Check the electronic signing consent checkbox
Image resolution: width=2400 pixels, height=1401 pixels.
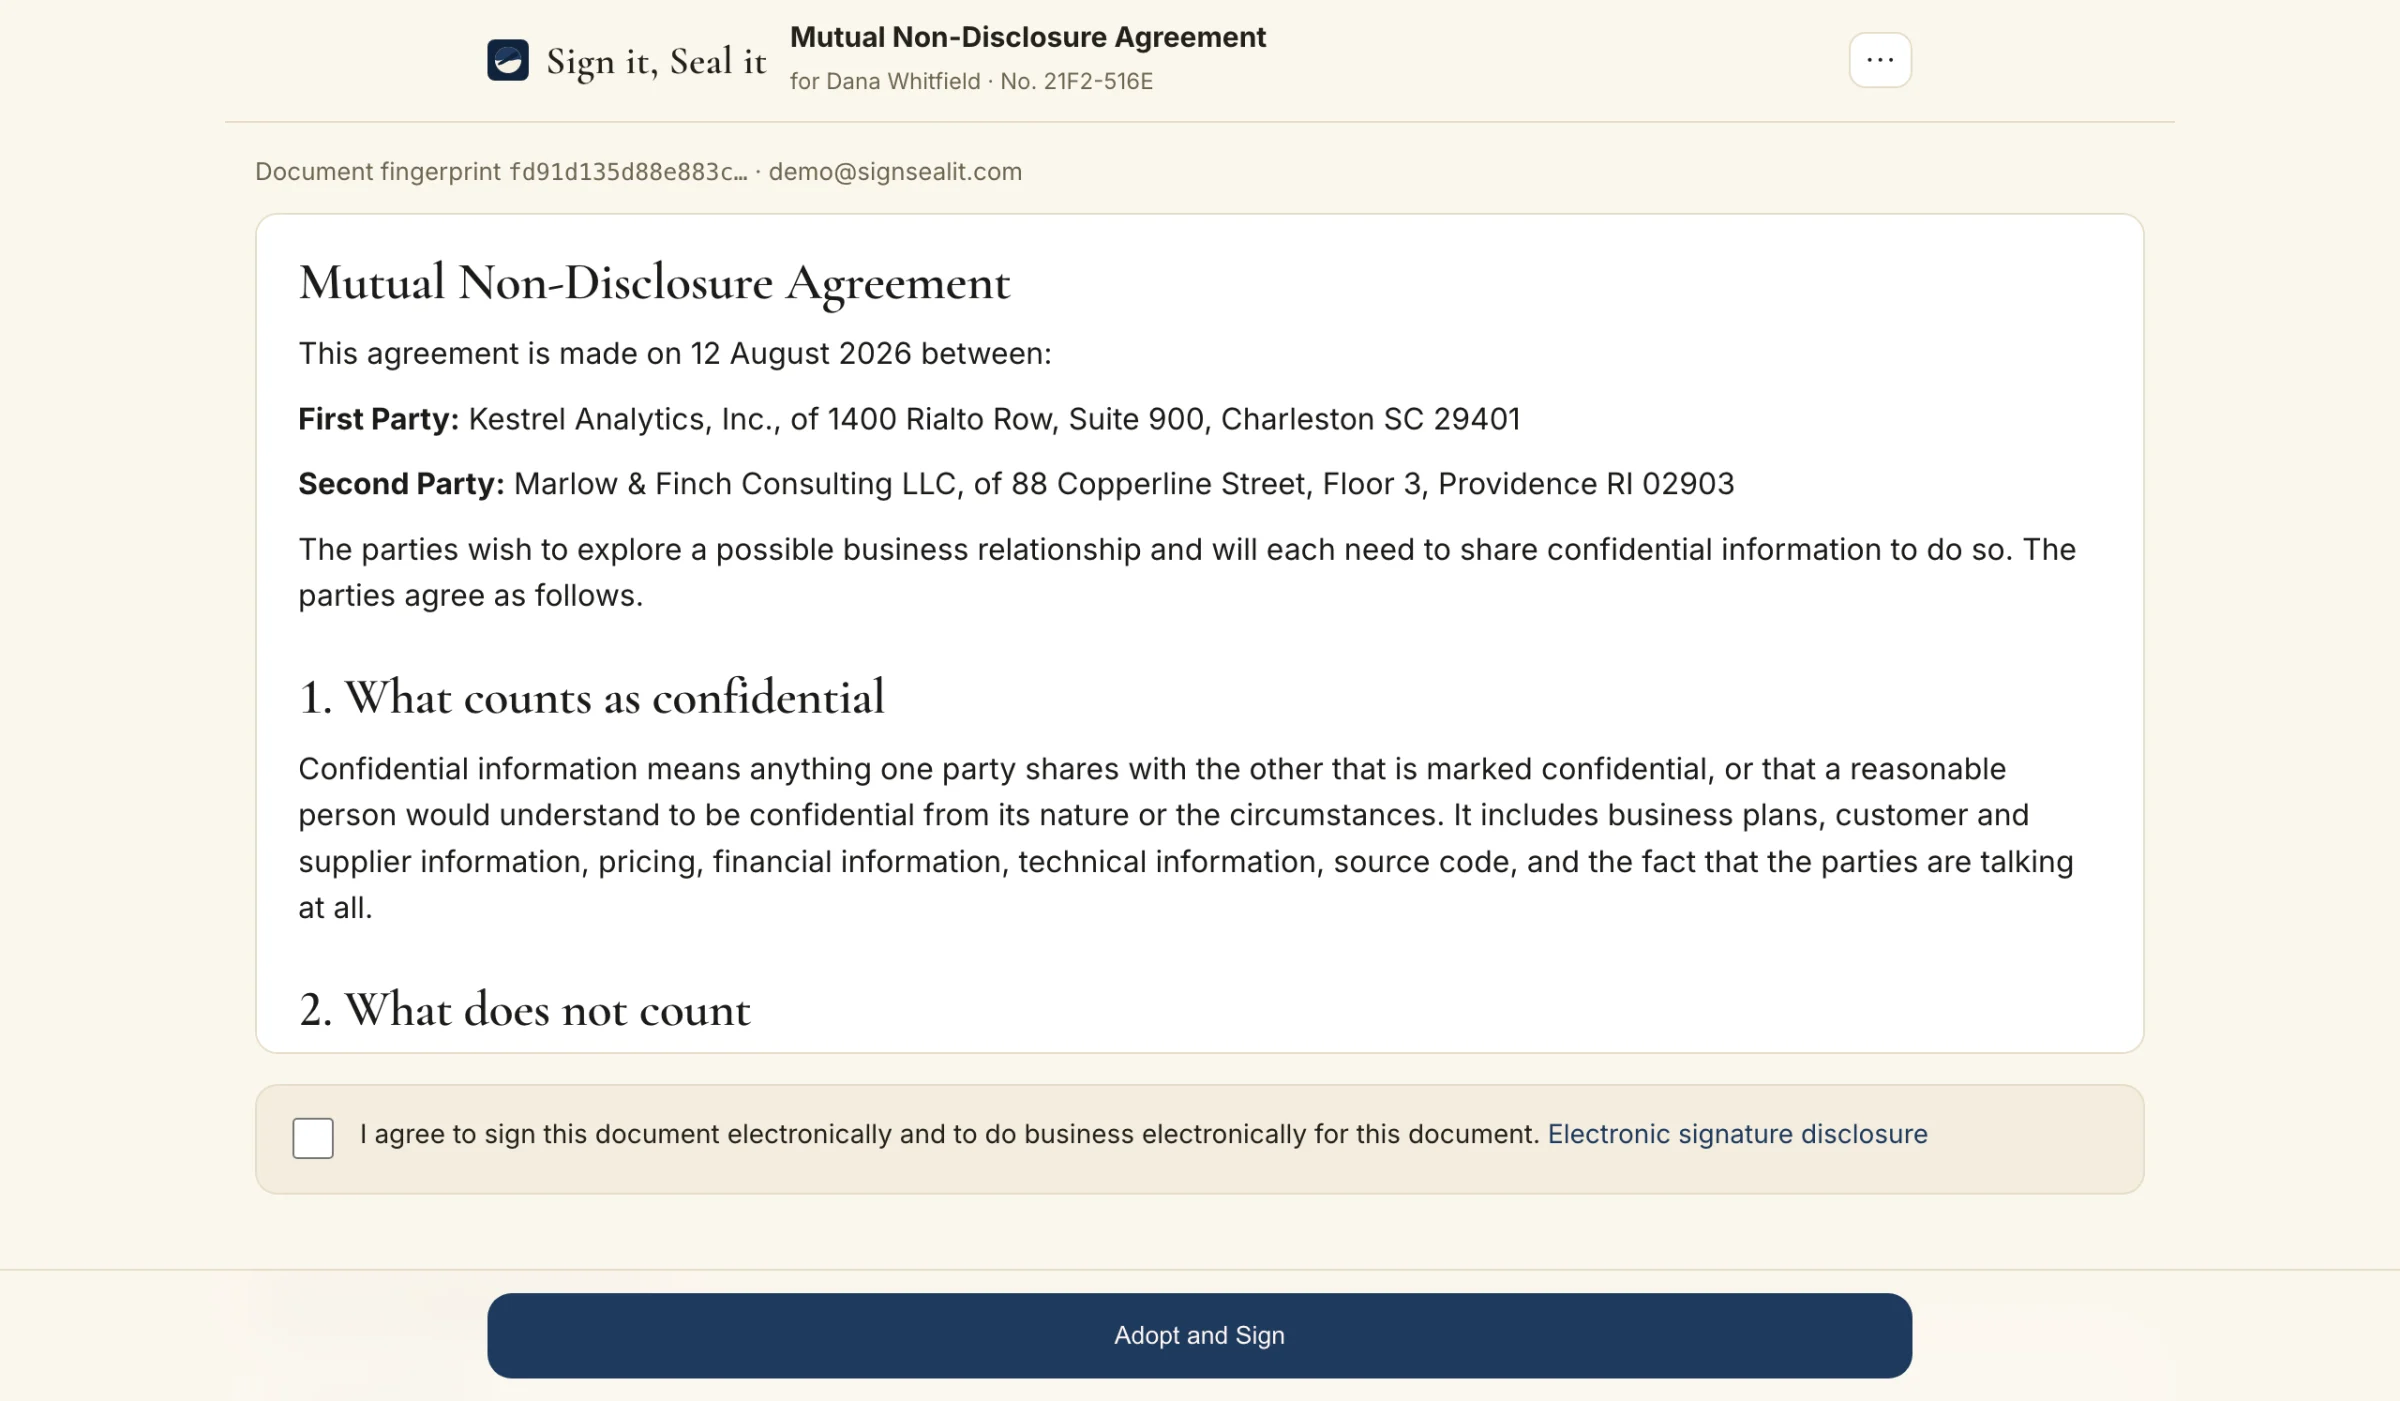(x=313, y=1138)
